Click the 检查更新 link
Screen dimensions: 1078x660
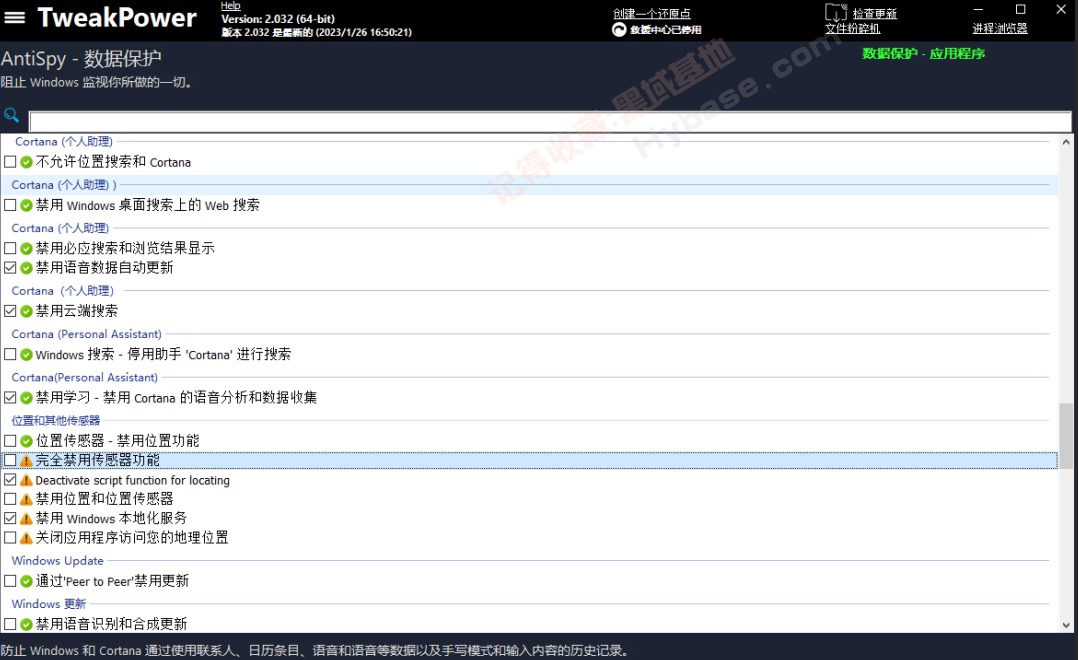point(874,13)
